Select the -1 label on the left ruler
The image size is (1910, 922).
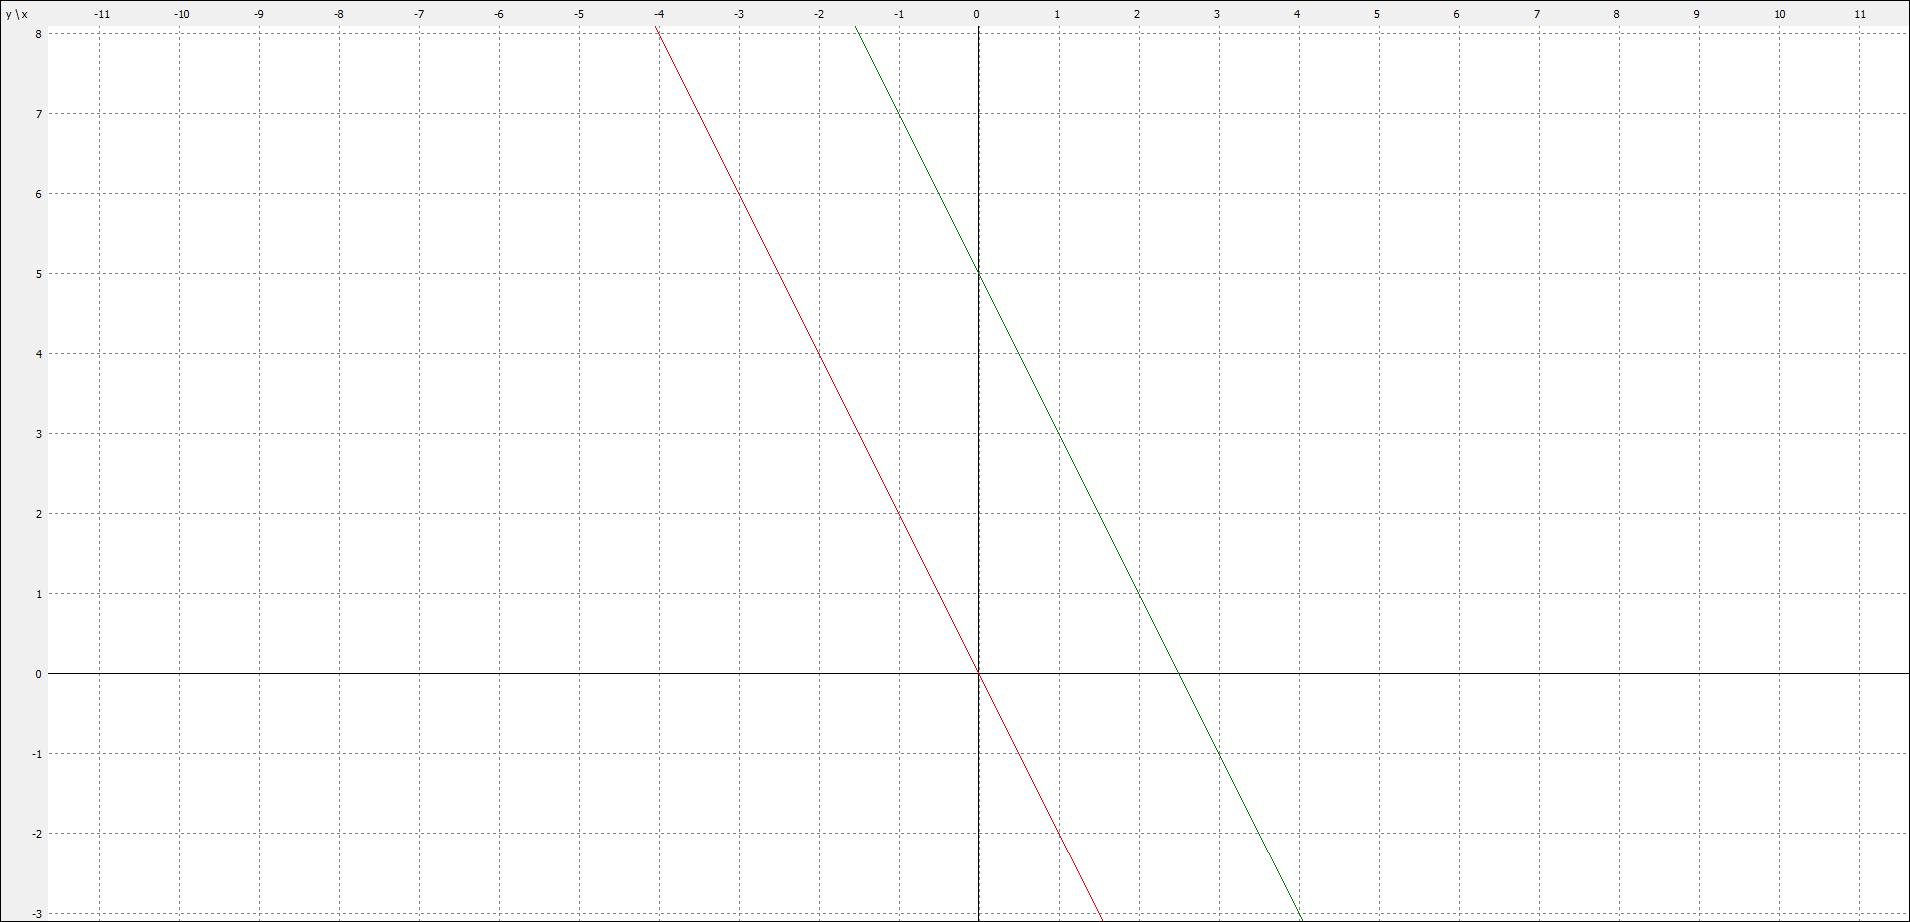[x=37, y=754]
